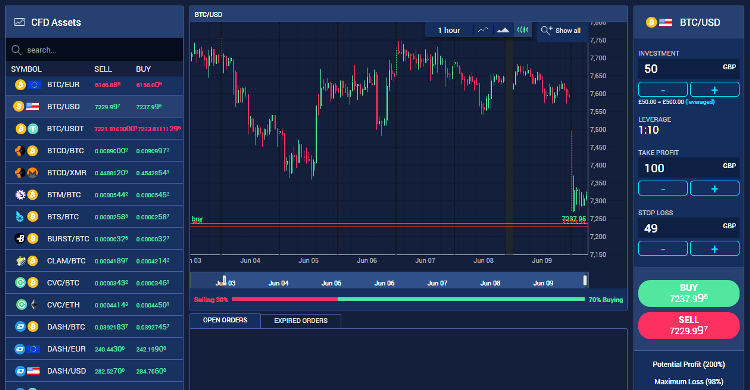Decrease take profit with the minus button
Image resolution: width=750 pixels, height=390 pixels.
pyautogui.click(x=663, y=189)
